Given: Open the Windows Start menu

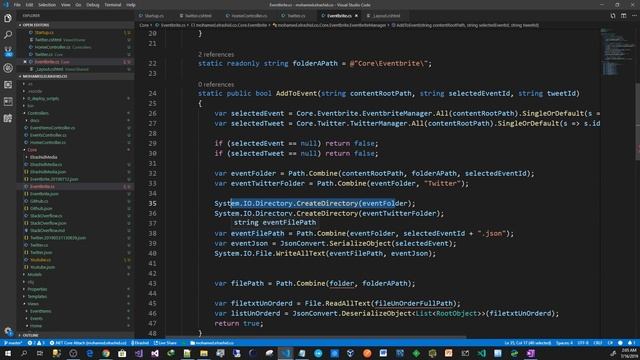Looking at the screenshot, I should click(x=8, y=353).
